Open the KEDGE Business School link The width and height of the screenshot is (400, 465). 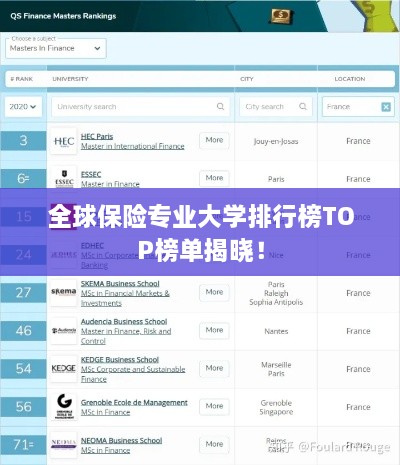click(120, 360)
